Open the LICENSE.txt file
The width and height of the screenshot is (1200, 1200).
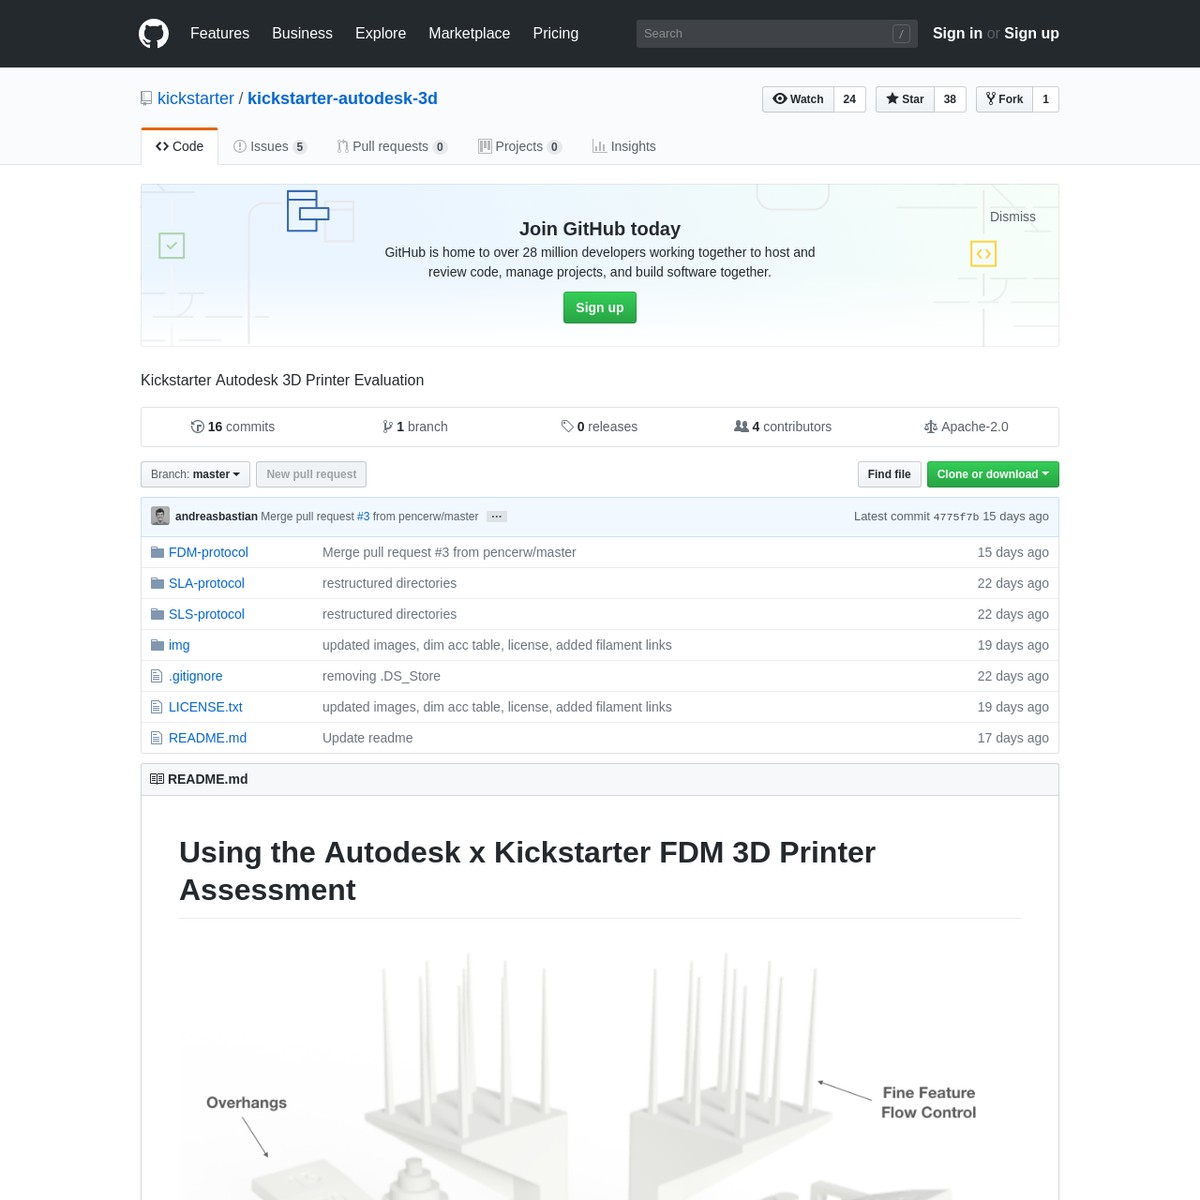206,707
